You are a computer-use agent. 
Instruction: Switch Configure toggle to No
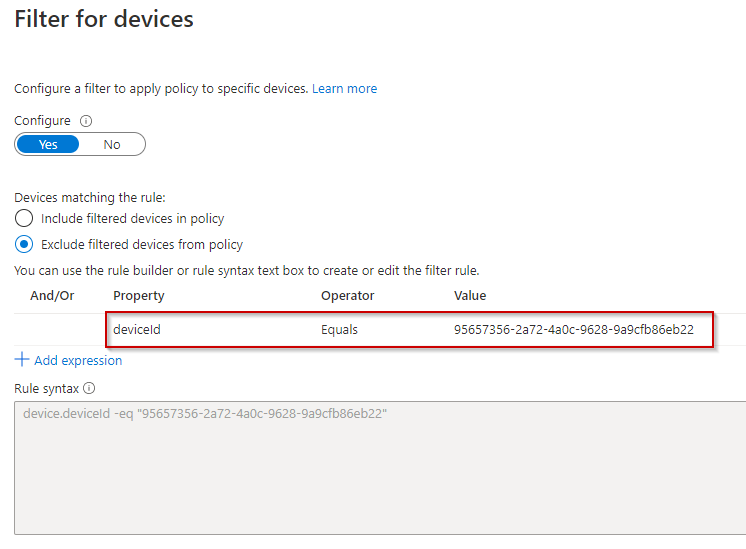[112, 145]
